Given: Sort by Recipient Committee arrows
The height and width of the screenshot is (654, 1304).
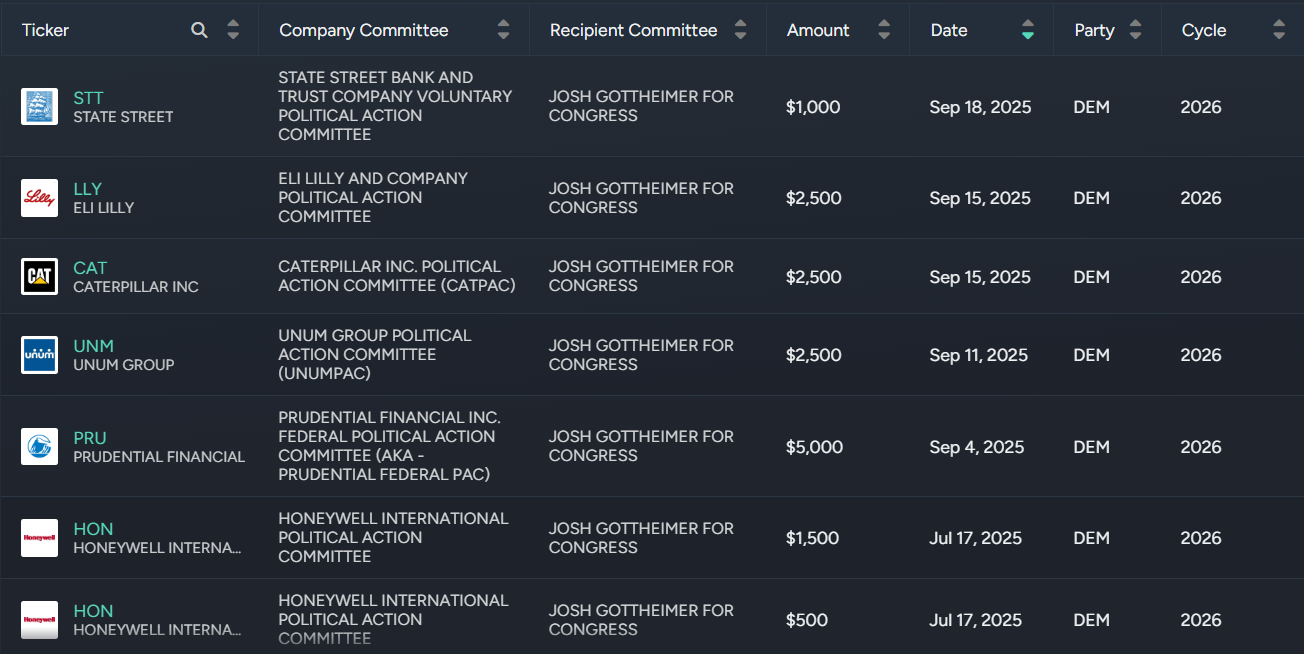Looking at the screenshot, I should (740, 30).
